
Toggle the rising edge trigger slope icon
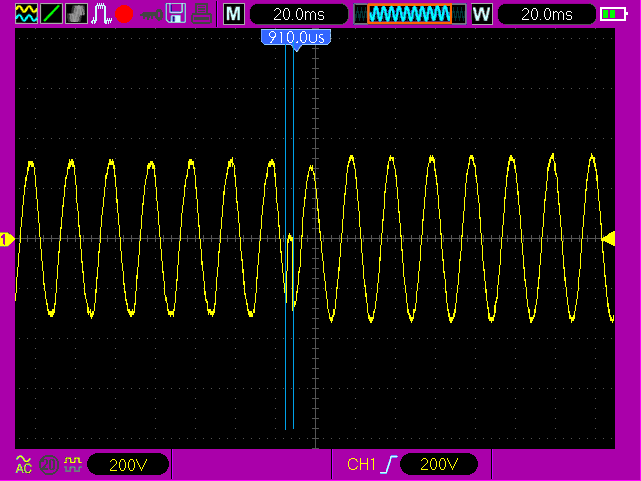387,464
